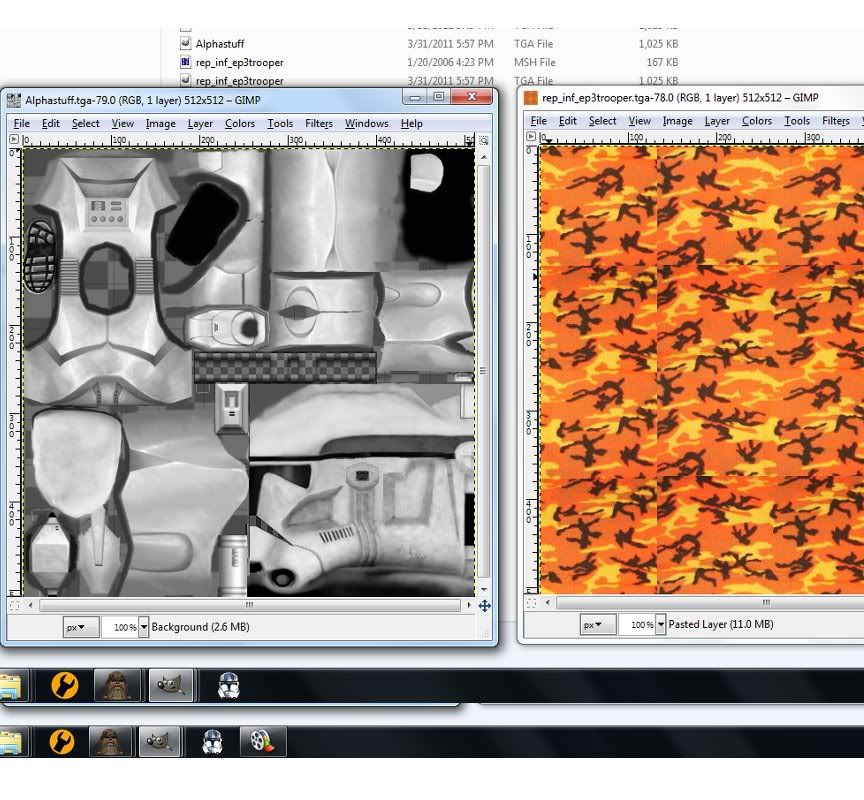
Task: Toggle Quick Mask in the Alphastuff window
Action: (14, 606)
